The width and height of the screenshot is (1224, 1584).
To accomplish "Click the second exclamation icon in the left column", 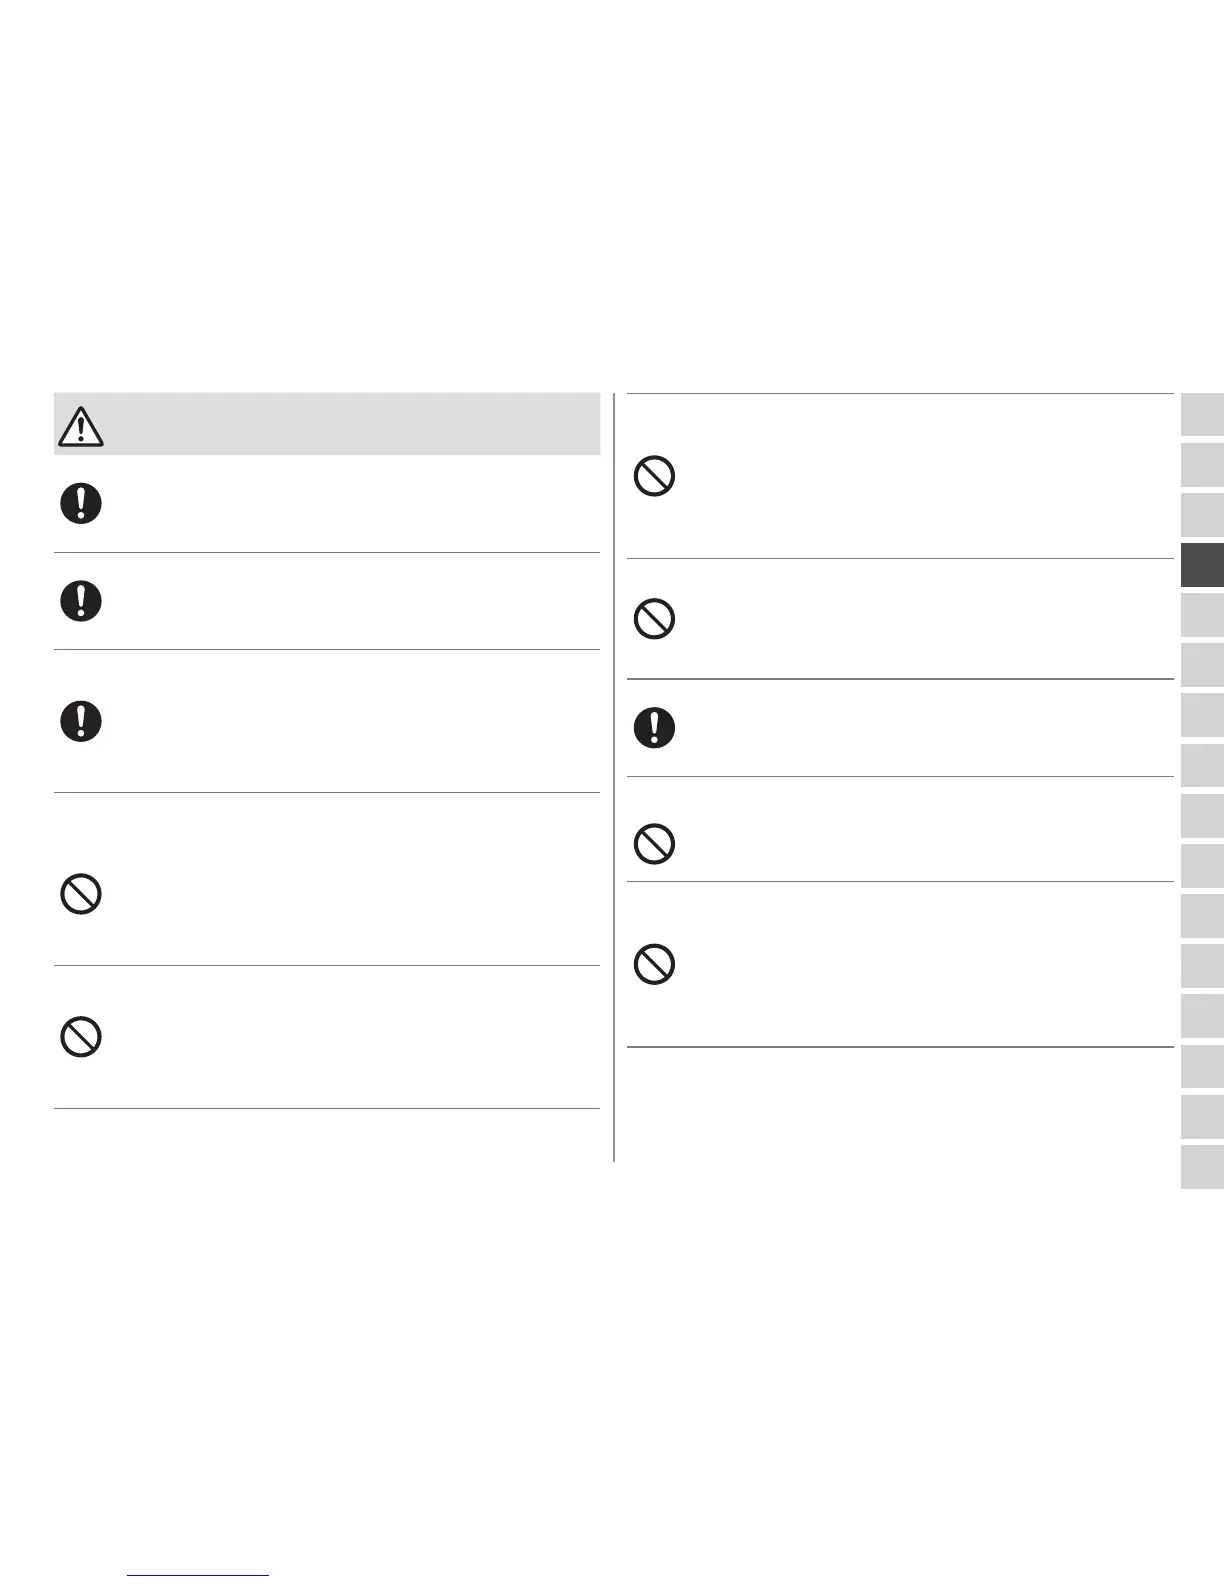I will (x=81, y=601).
